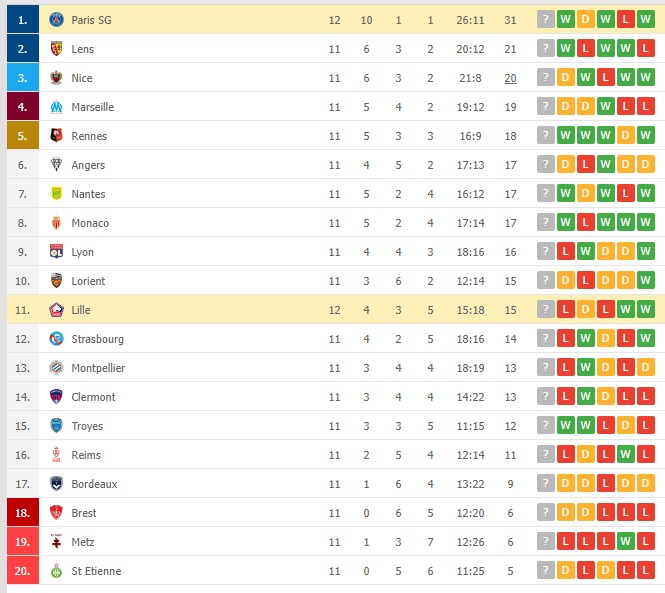Click Paris SG's upcoming match question mark
665x593 pixels.
point(545,20)
